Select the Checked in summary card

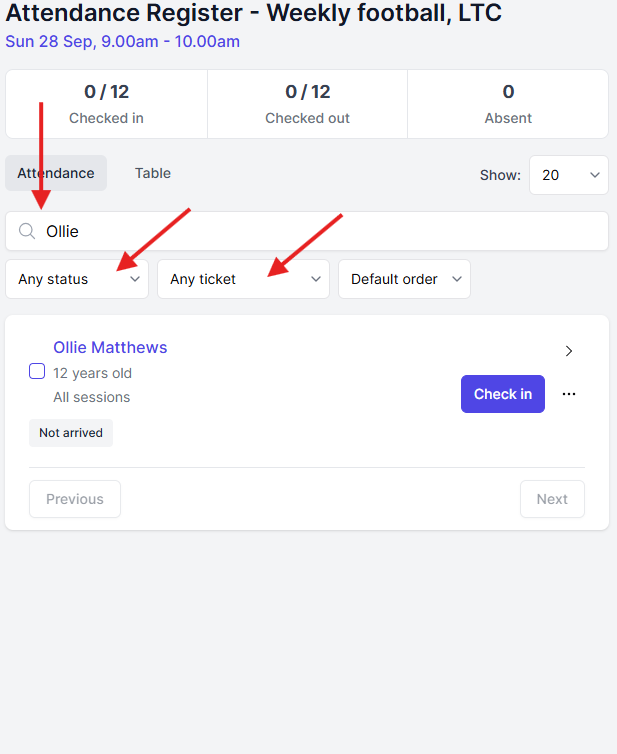106,104
